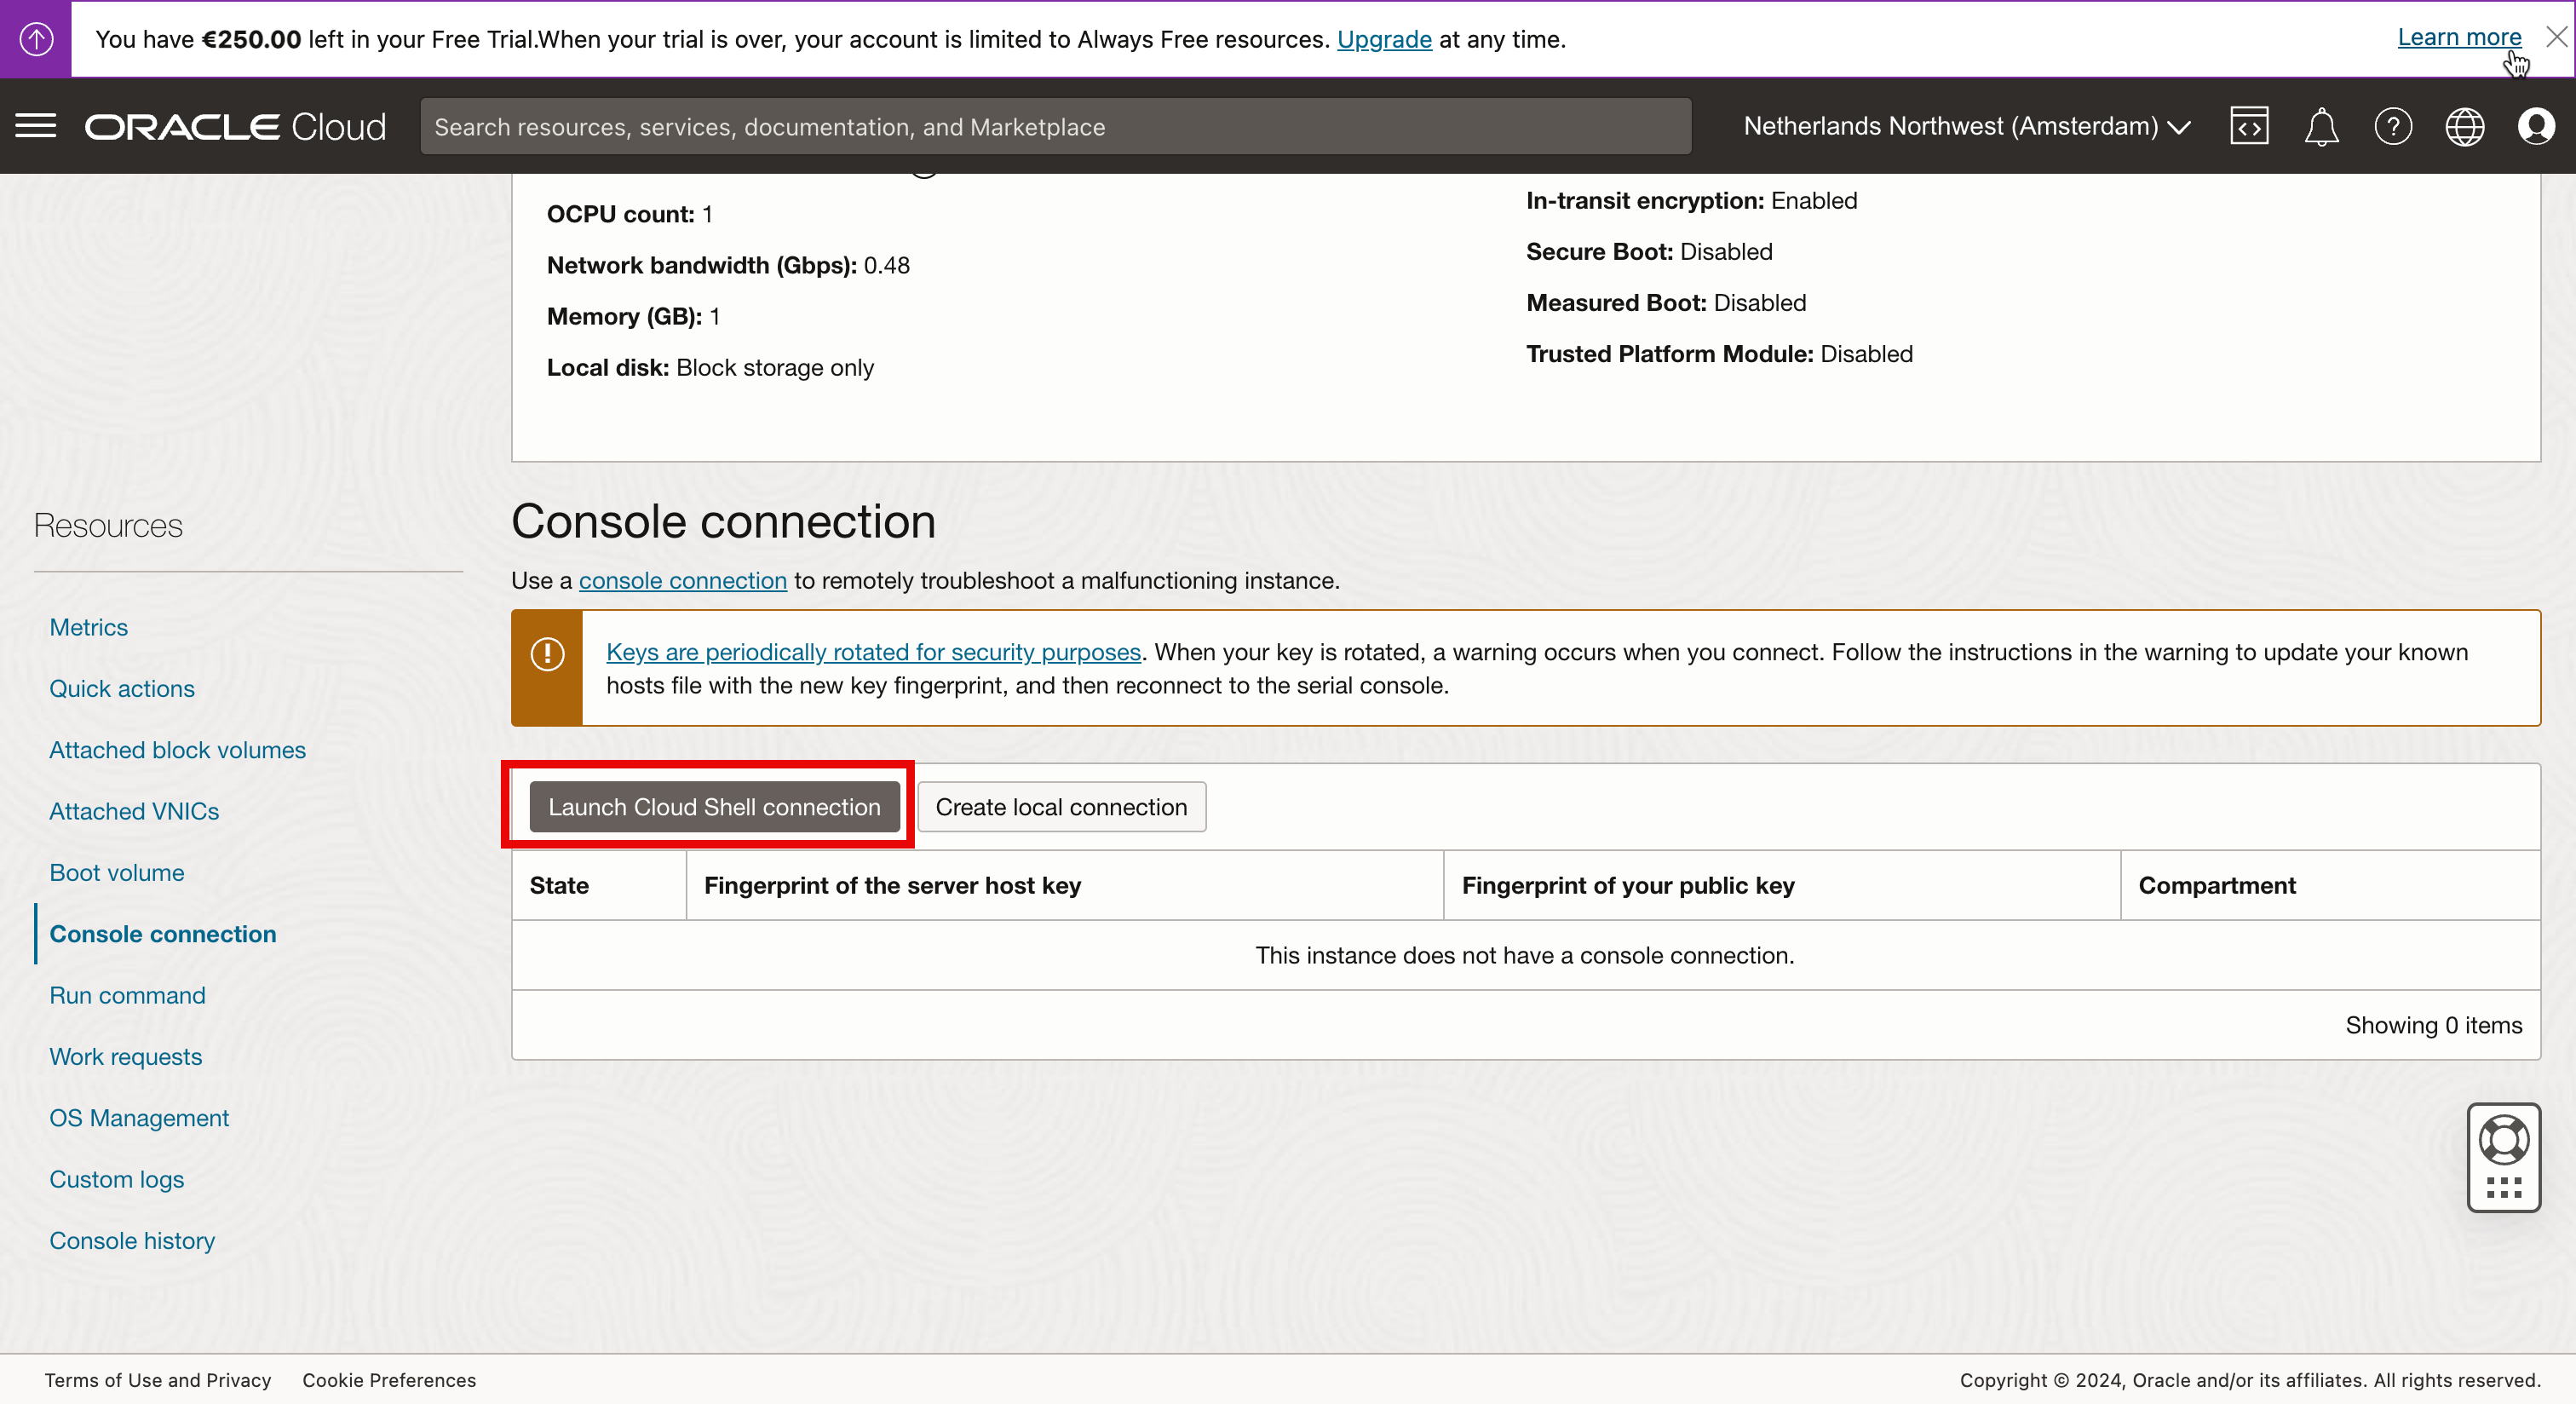Open the hamburger navigation menu
This screenshot has width=2576, height=1404.
pos(36,126)
